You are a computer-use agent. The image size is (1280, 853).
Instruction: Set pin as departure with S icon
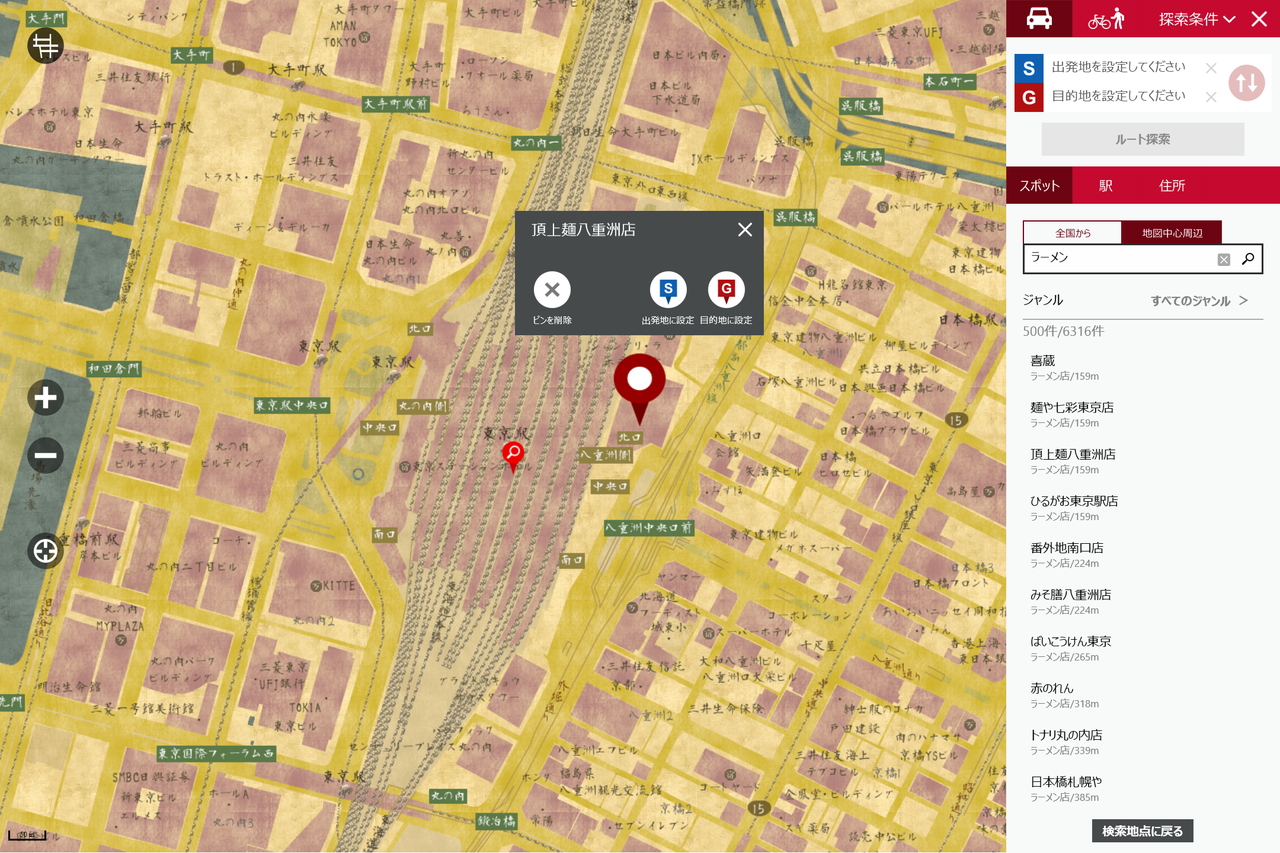(668, 290)
